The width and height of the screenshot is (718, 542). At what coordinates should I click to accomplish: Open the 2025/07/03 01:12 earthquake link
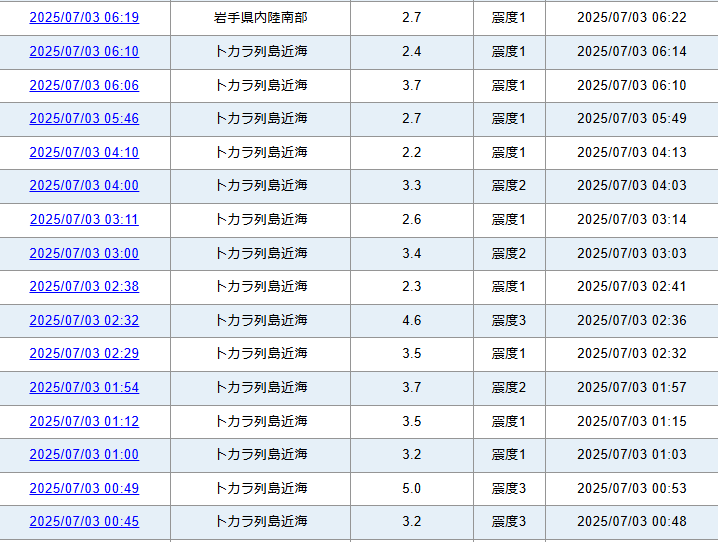click(84, 421)
